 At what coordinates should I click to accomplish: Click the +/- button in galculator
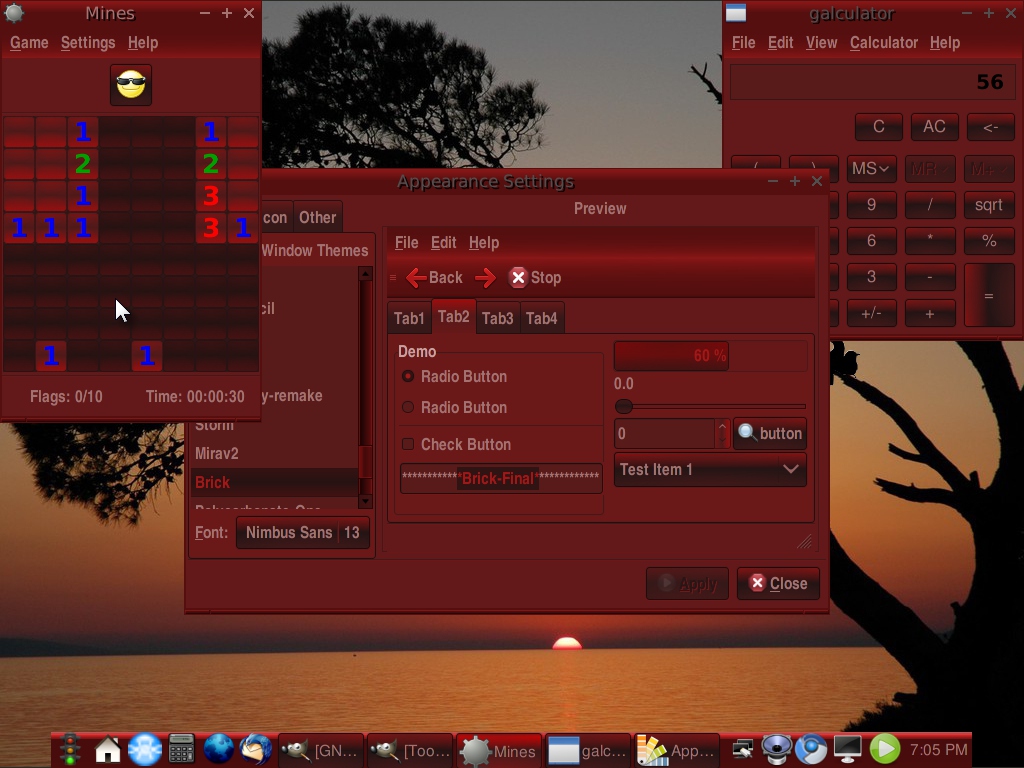(x=871, y=313)
